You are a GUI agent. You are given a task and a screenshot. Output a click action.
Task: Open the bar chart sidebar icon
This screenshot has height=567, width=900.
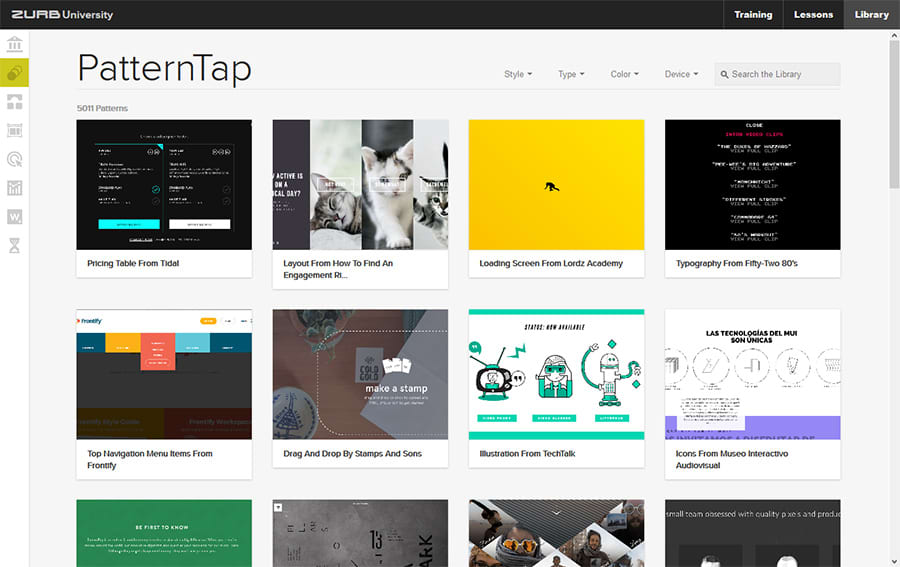coord(14,188)
